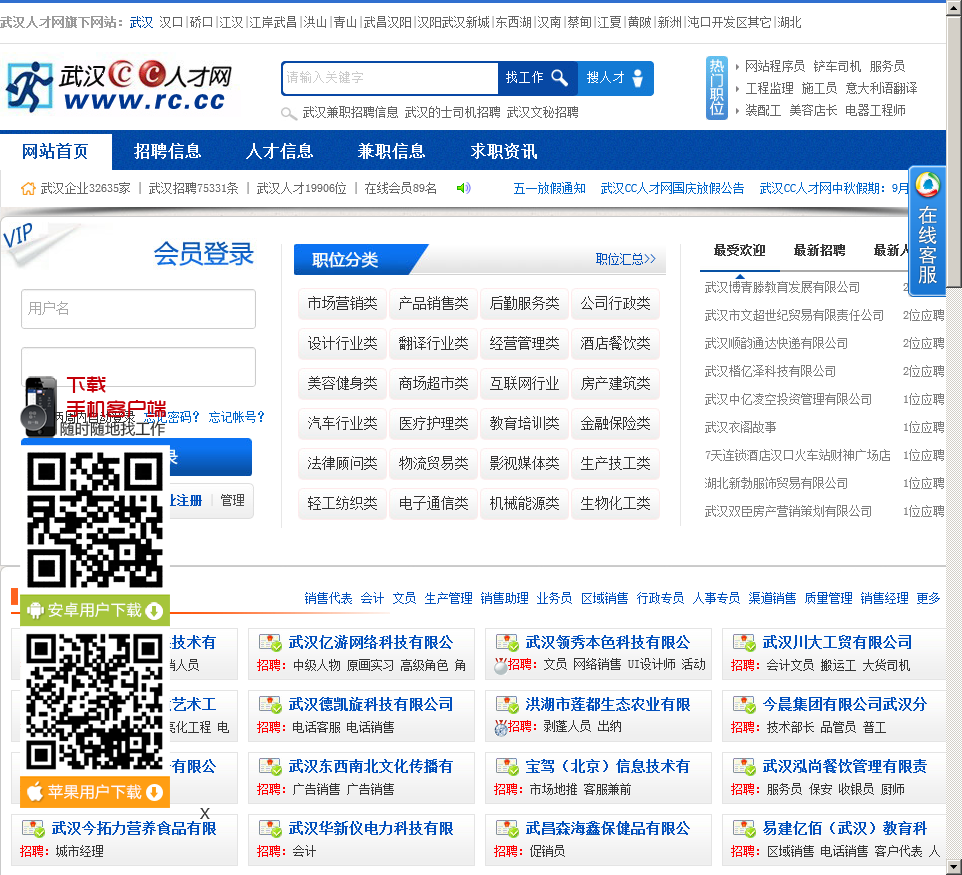Click certified icon beside 武汉泓尚餐饮管理
962x875 pixels.
click(744, 767)
